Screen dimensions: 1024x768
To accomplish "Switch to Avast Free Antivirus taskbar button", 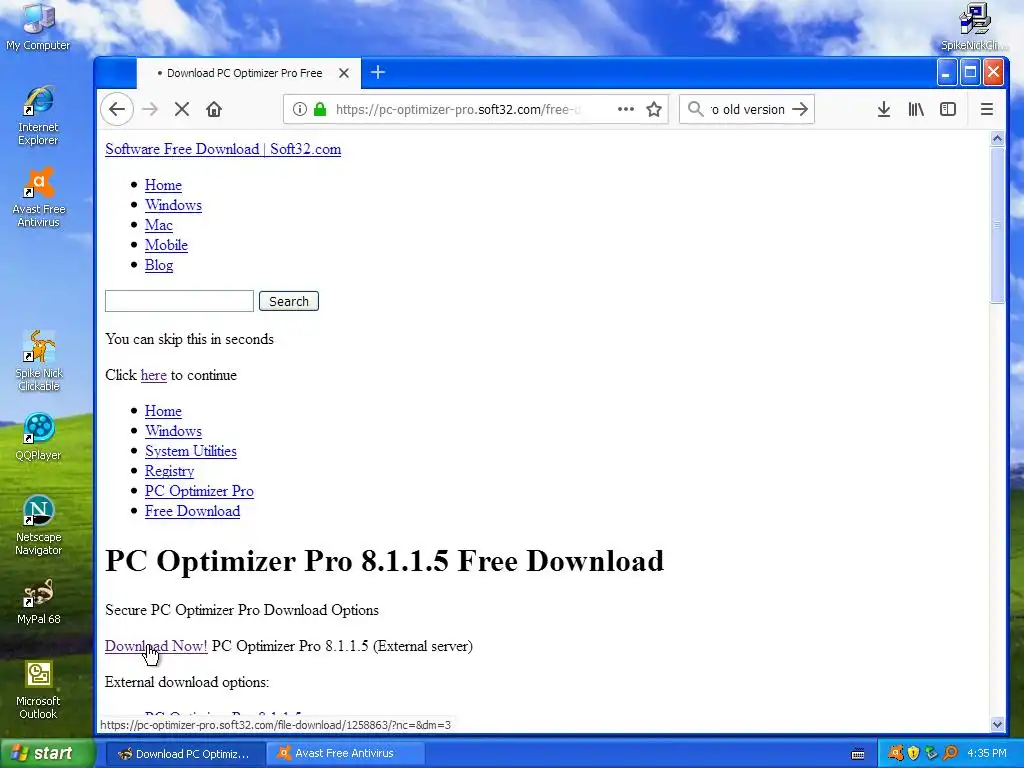I will pos(346,753).
